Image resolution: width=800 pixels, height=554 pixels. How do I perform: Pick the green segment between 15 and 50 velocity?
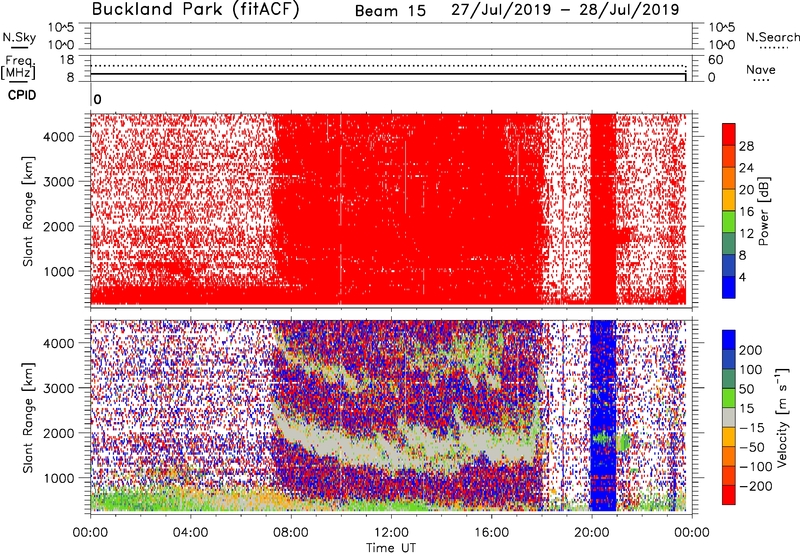(729, 398)
